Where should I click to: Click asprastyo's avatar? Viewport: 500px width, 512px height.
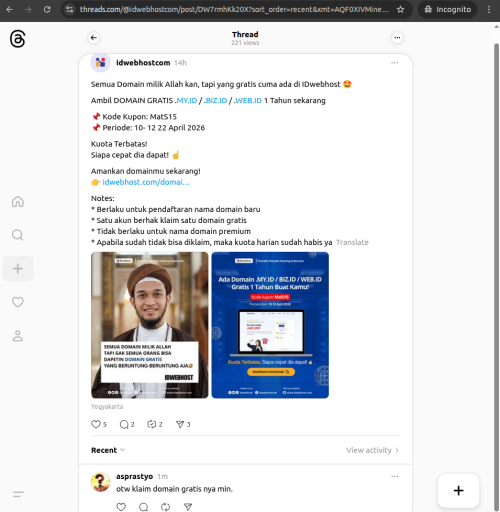pos(100,482)
